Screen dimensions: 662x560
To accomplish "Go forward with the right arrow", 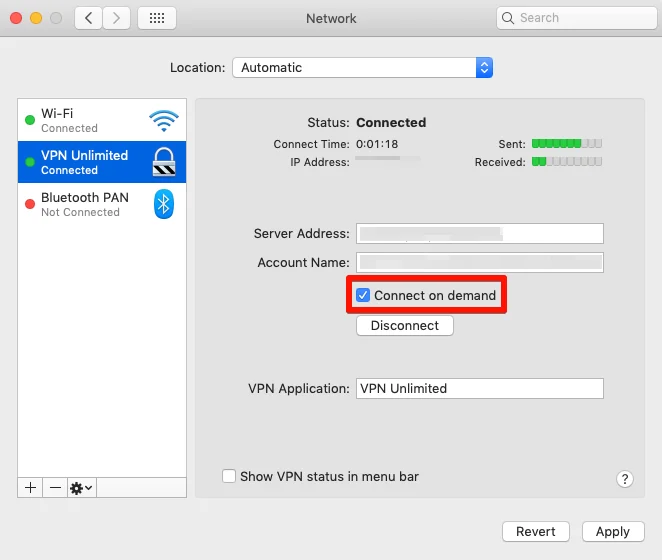I will (x=117, y=18).
